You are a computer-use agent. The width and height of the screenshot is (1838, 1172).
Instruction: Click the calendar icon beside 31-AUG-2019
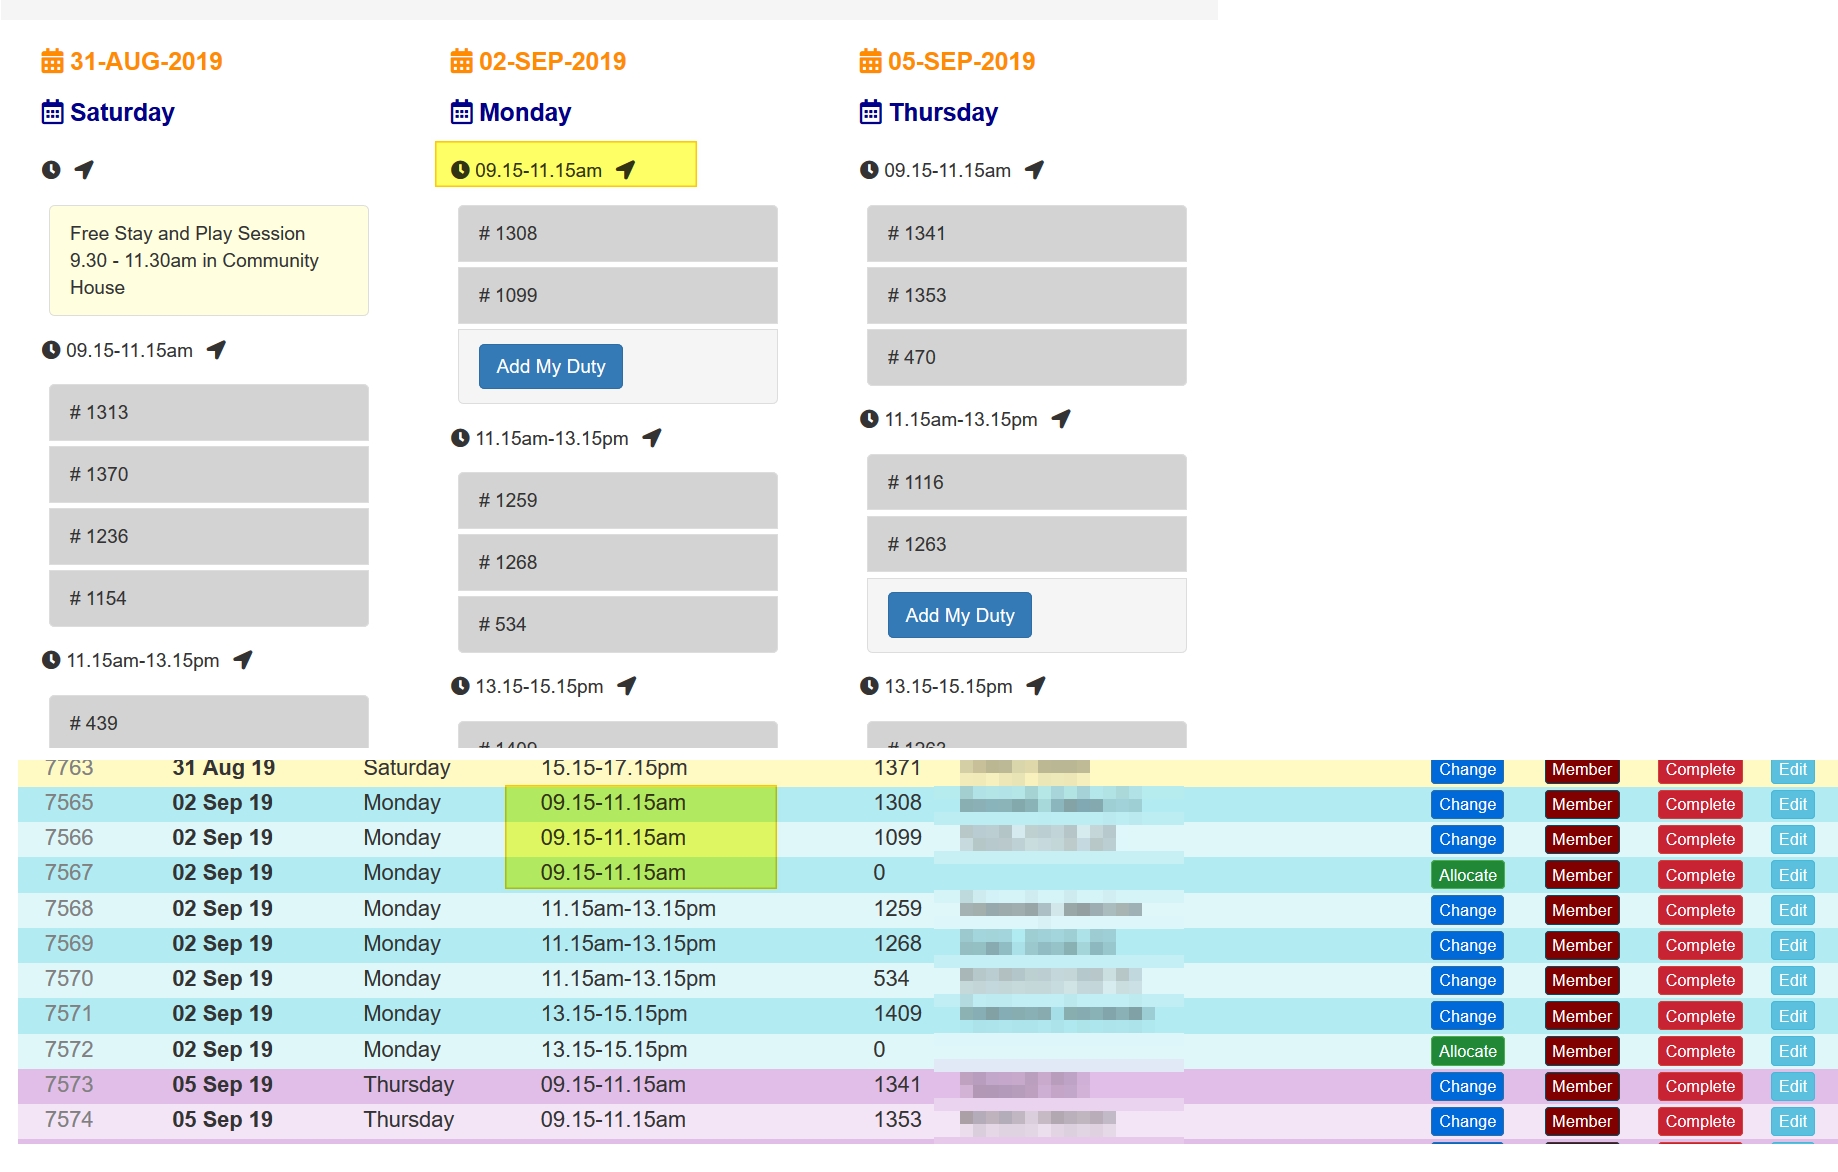pyautogui.click(x=52, y=61)
